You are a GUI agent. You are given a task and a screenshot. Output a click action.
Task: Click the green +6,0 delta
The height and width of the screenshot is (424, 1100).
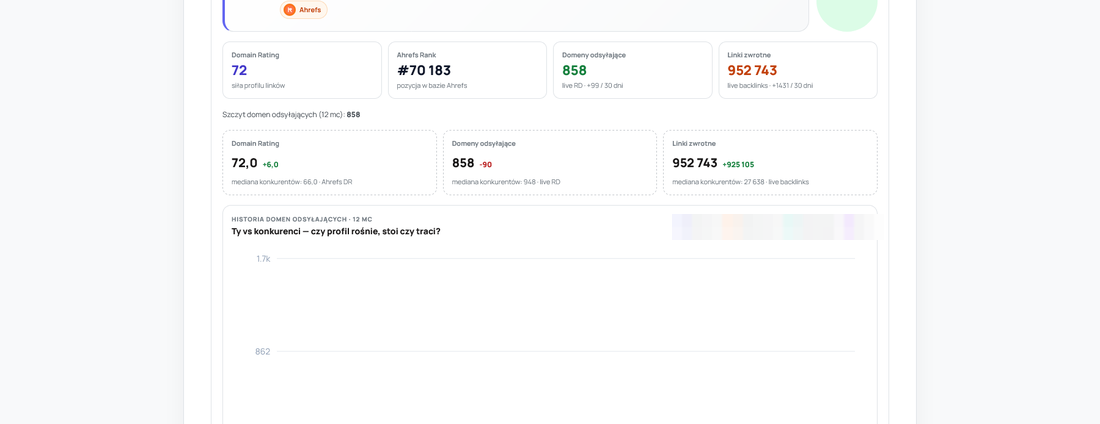(271, 164)
